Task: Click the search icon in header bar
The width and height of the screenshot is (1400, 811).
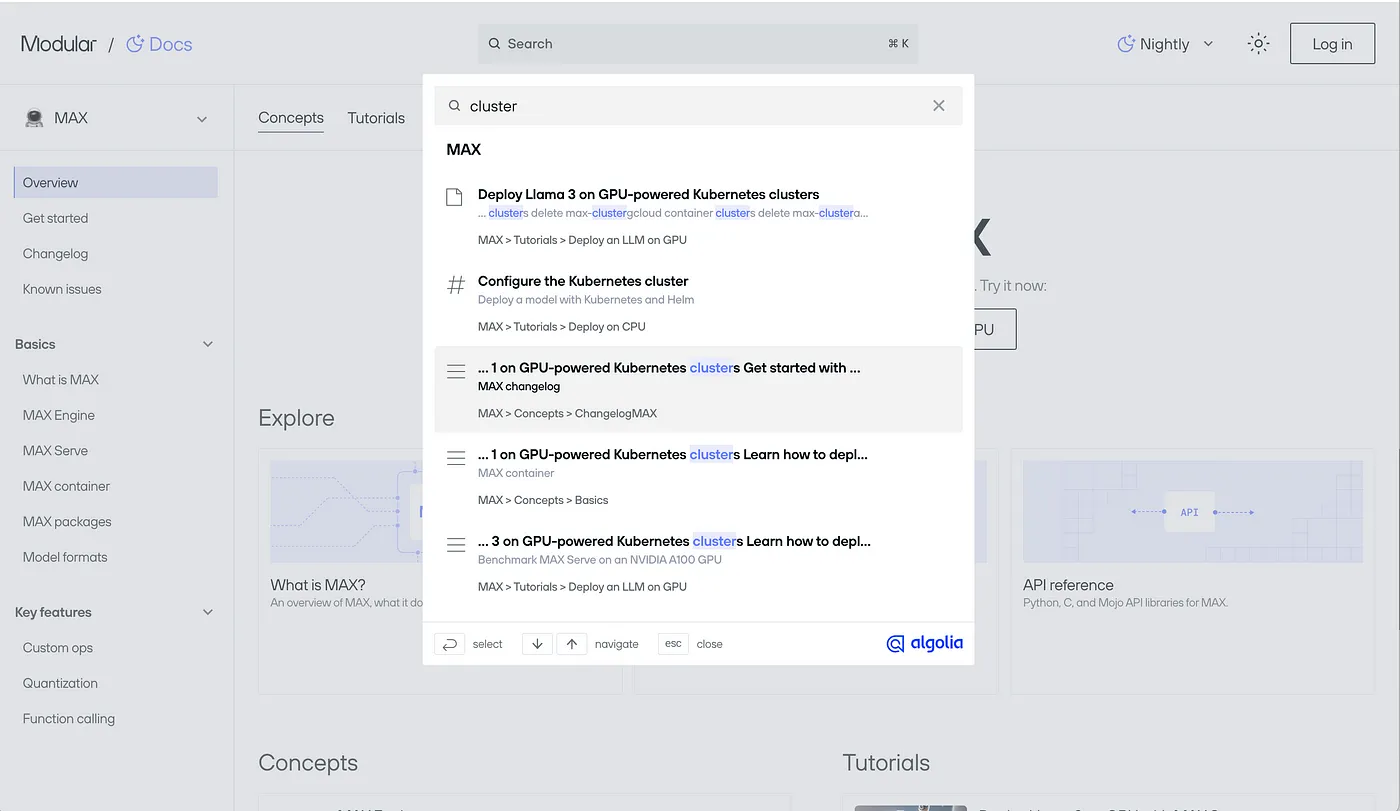Action: coord(494,44)
